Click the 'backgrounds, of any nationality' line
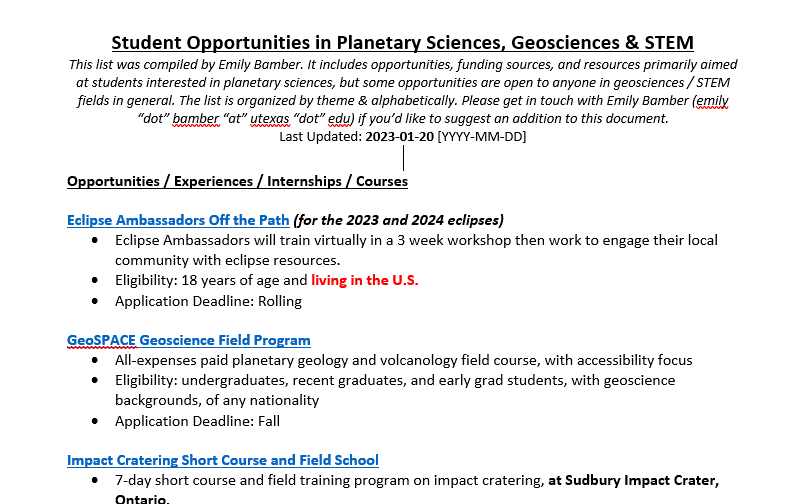 [217, 400]
